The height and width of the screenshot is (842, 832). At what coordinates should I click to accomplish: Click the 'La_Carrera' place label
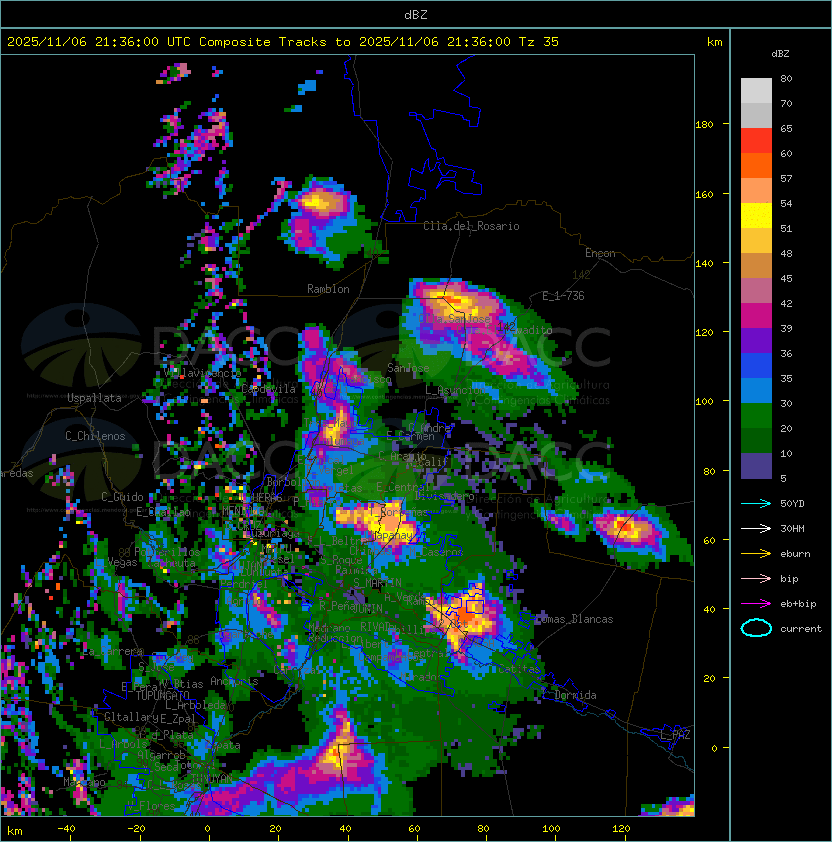(113, 651)
